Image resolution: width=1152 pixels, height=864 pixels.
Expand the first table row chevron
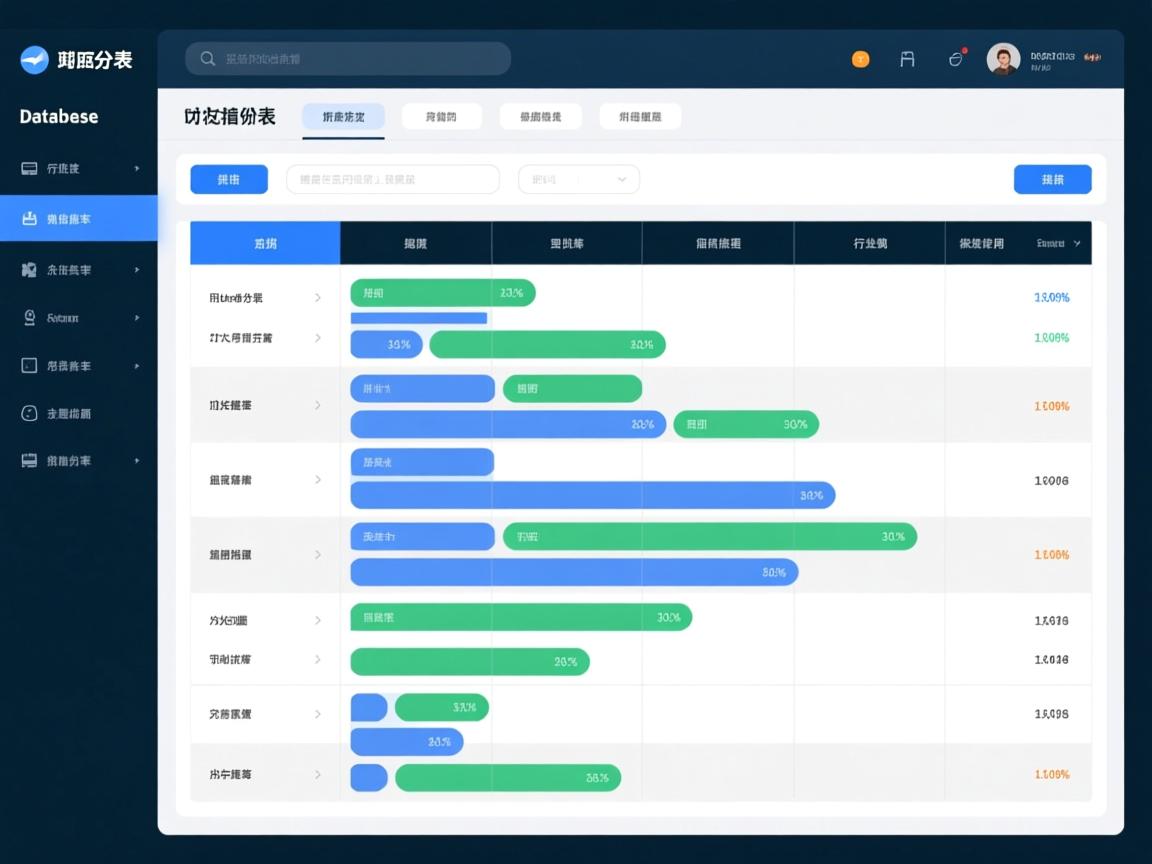(x=318, y=297)
